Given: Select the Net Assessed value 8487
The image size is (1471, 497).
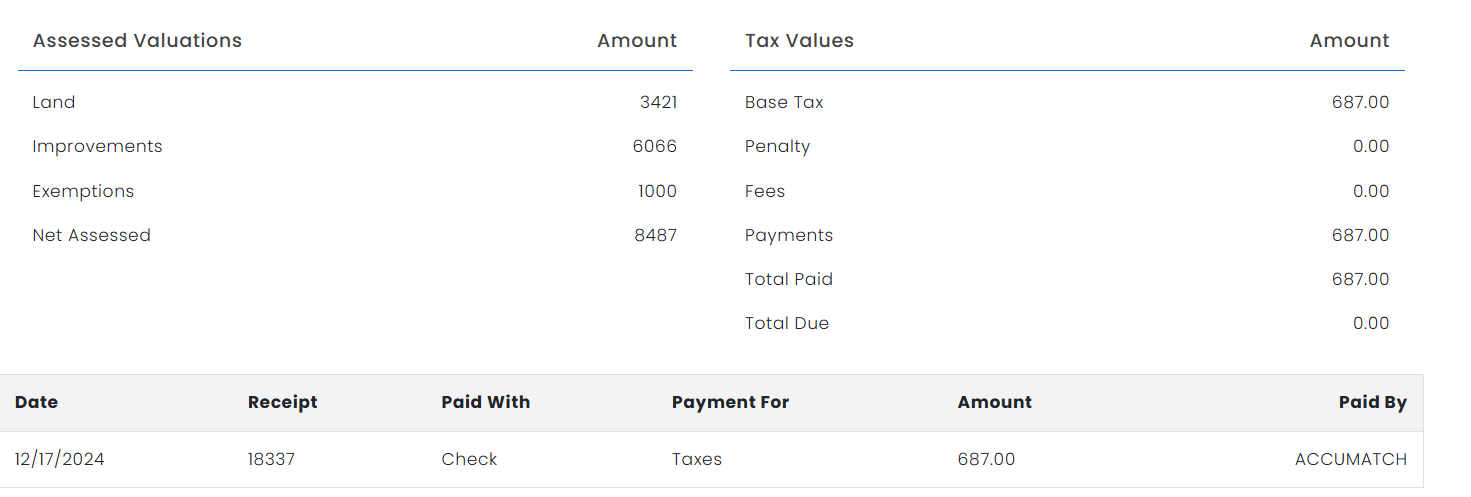Looking at the screenshot, I should pyautogui.click(x=655, y=235).
